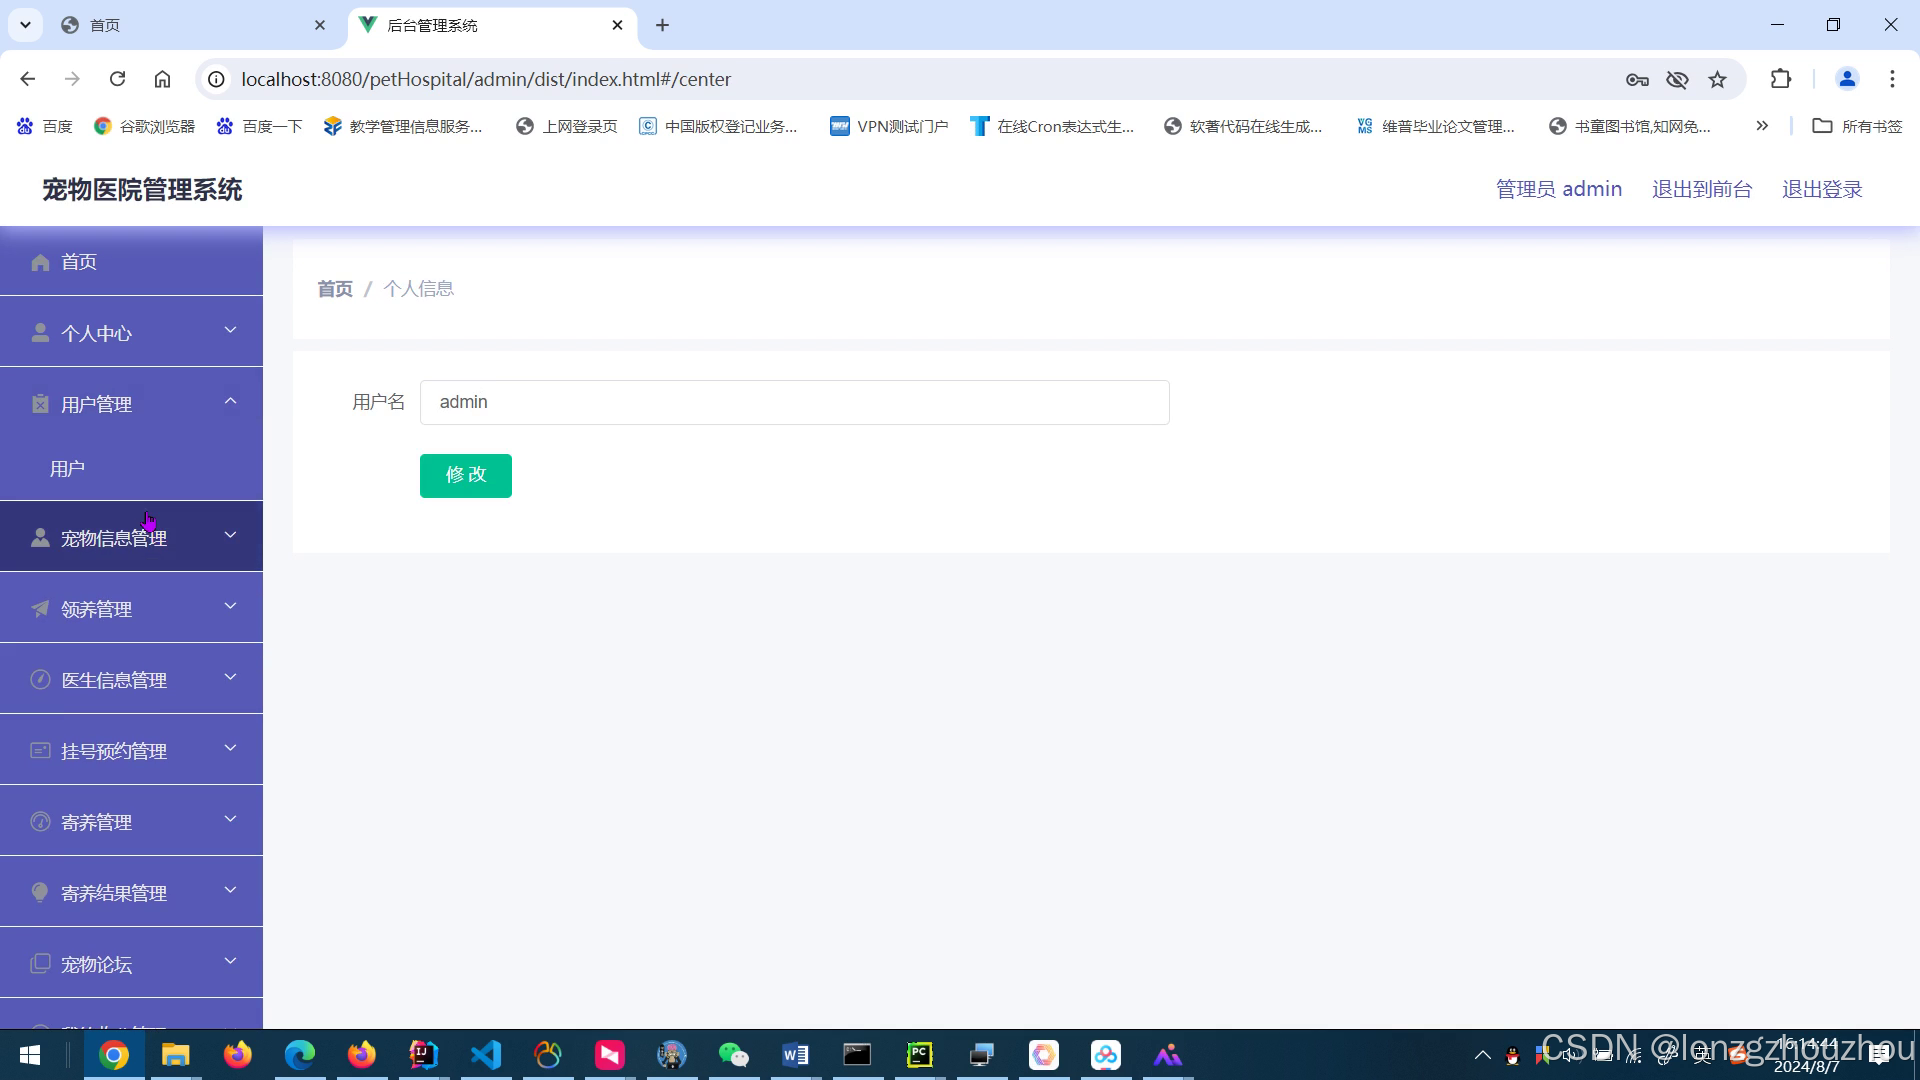Click the person icon next to 个人中心
Screen dimensions: 1920x1080
click(40, 333)
